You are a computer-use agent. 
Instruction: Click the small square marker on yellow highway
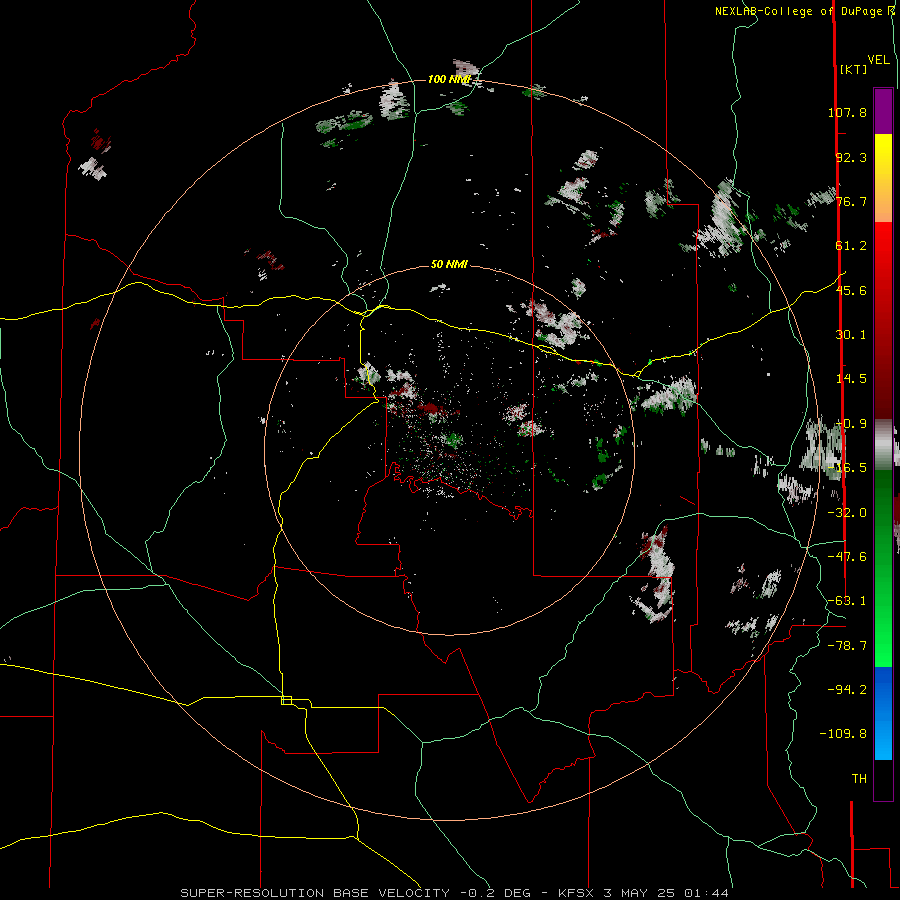286,700
